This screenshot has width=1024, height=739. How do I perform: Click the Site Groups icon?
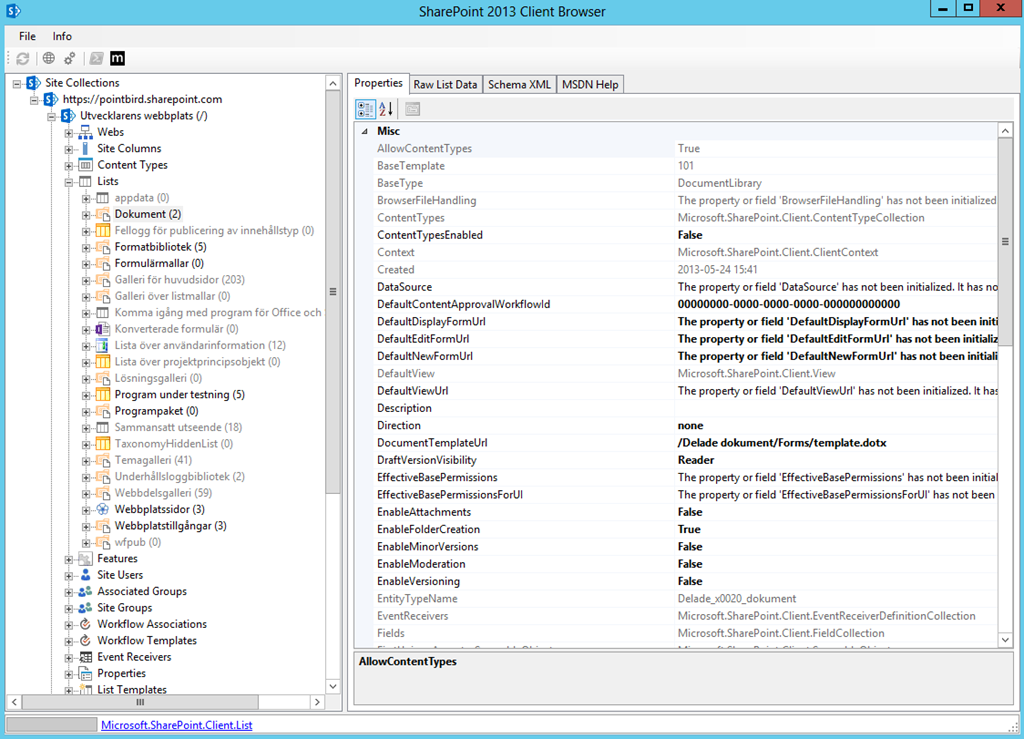(x=86, y=608)
